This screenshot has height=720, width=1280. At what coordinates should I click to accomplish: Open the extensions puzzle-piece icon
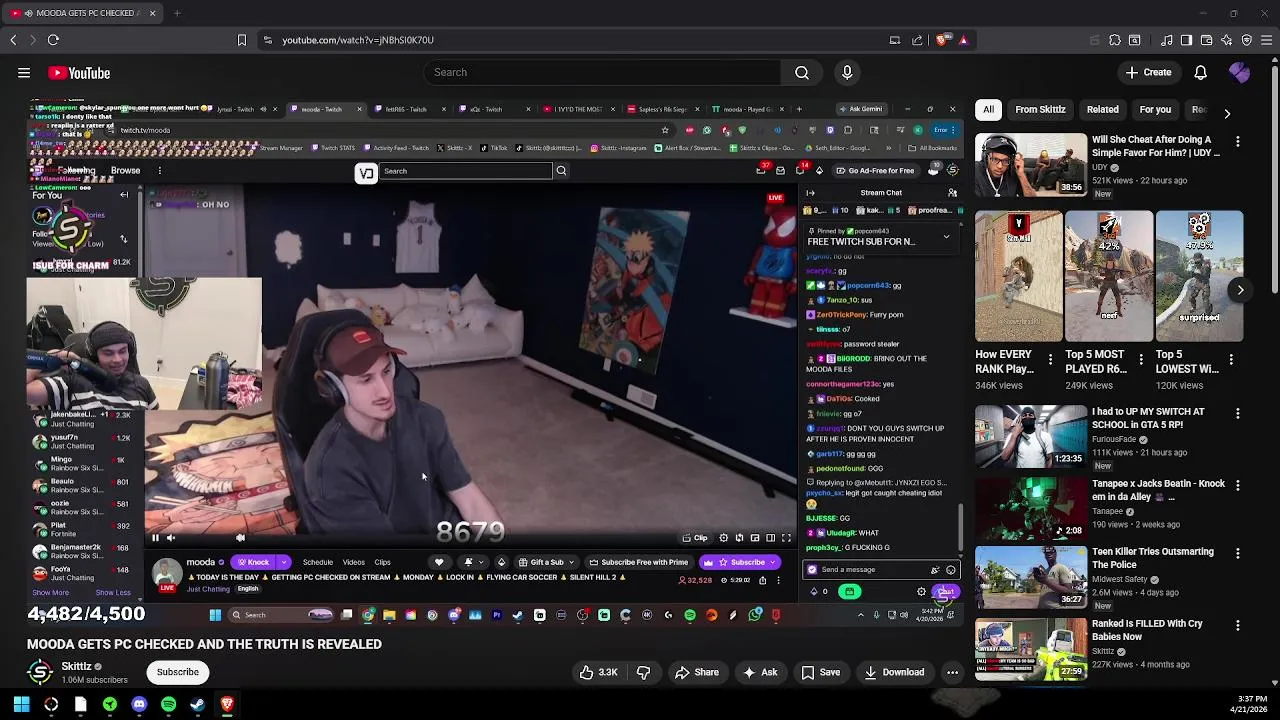[1114, 40]
